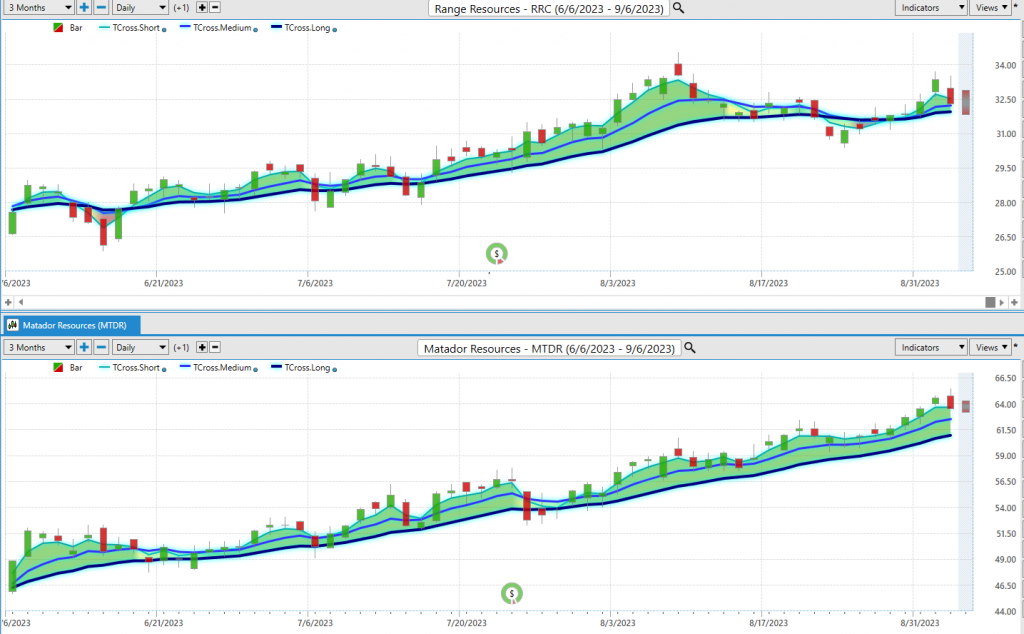Screen dimensions: 1024x634
Task: Click the right scroll arrow below the RRC chart
Action: [1002, 302]
